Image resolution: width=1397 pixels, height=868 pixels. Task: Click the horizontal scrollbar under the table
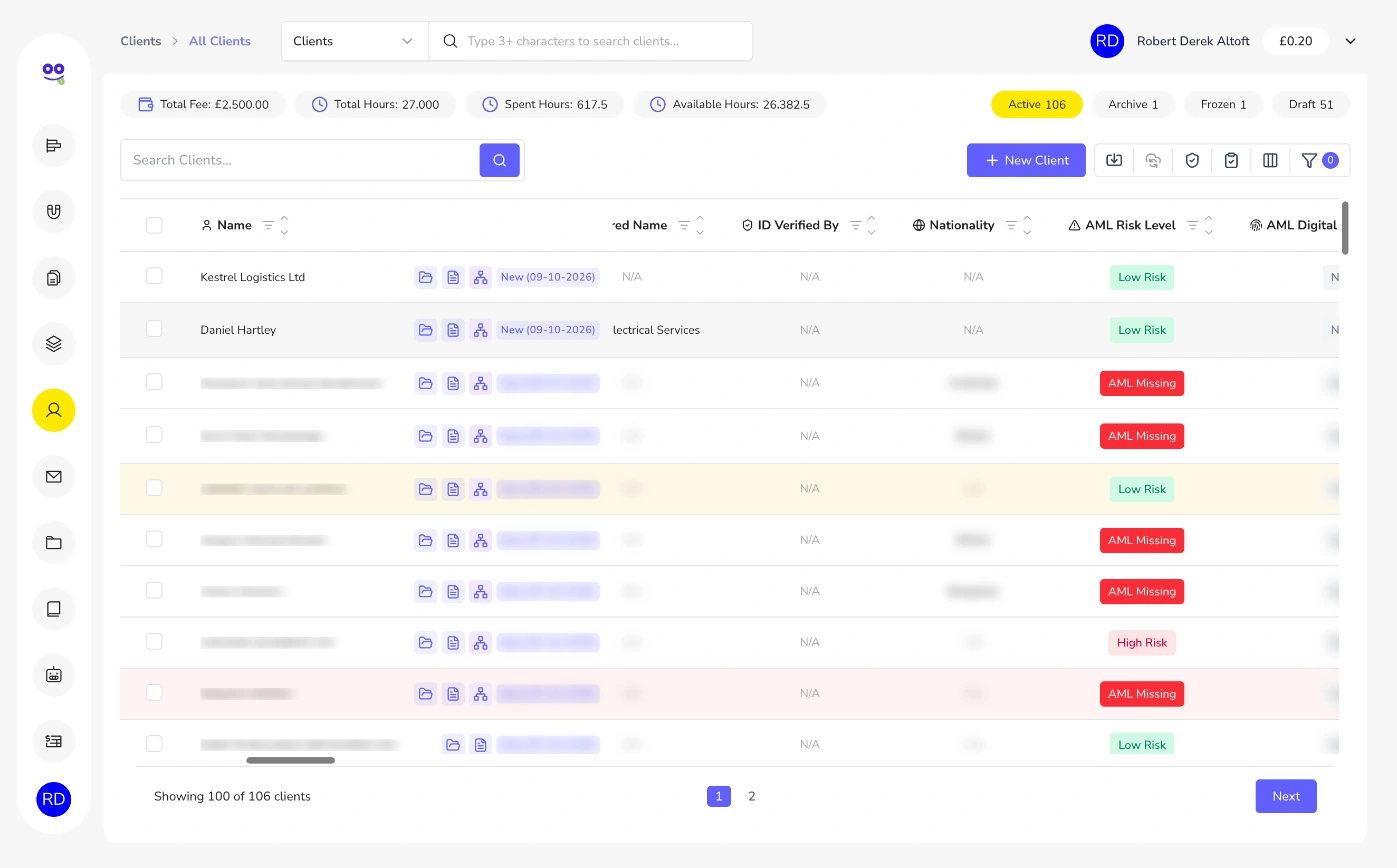(291, 760)
